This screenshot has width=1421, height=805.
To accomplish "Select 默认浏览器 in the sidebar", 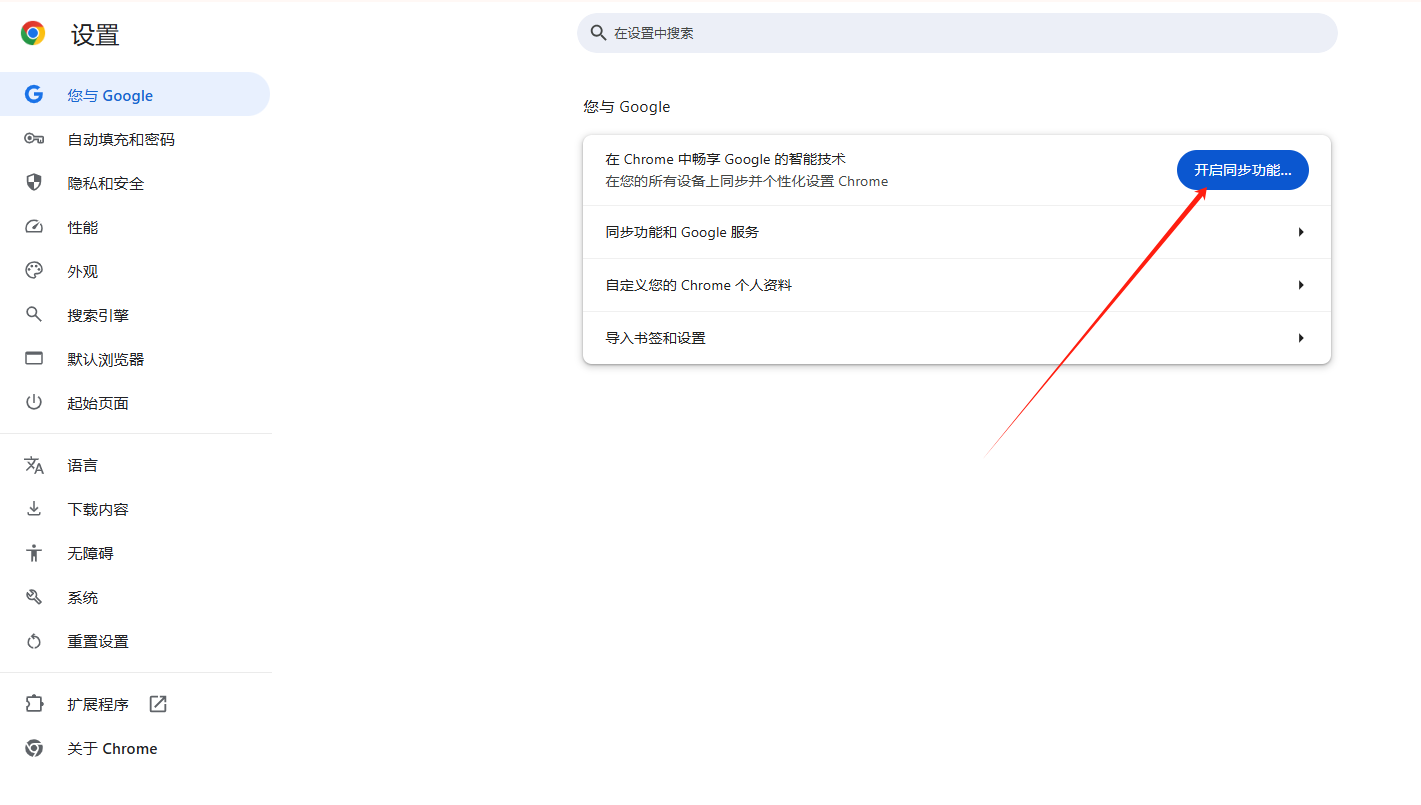I will [135, 359].
